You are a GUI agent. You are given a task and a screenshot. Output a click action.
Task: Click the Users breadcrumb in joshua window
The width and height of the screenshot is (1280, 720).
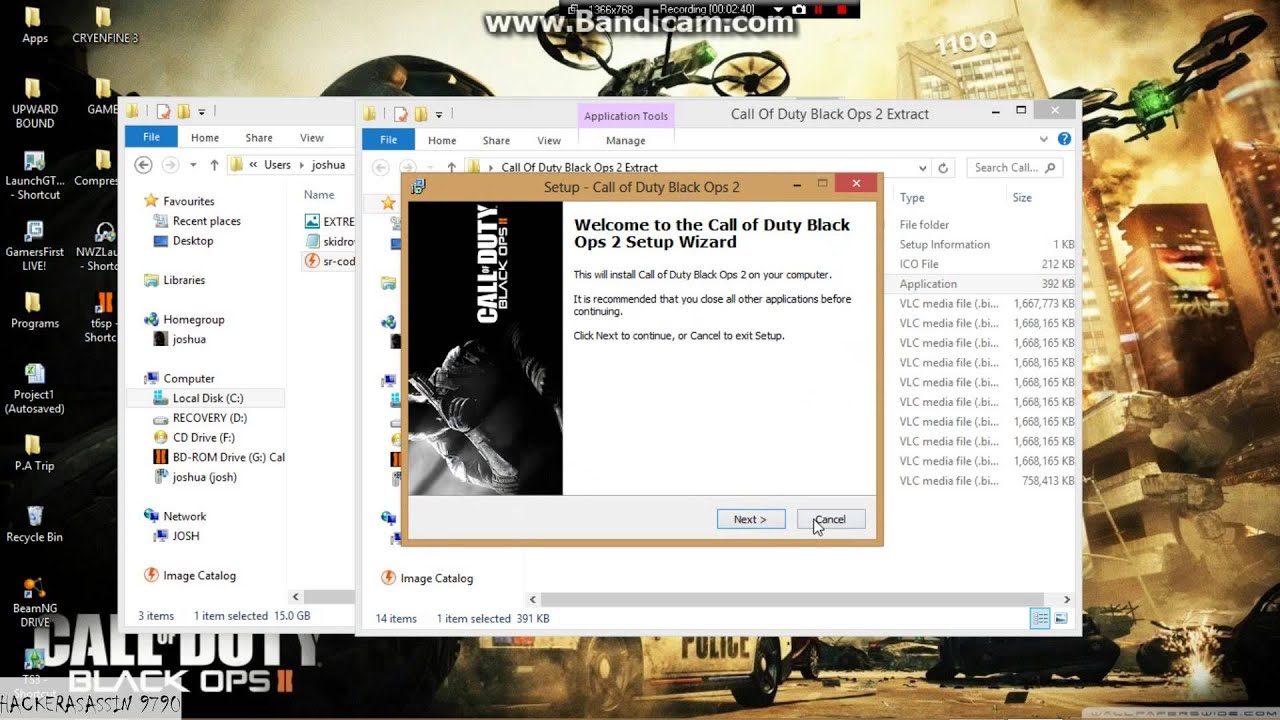277,165
